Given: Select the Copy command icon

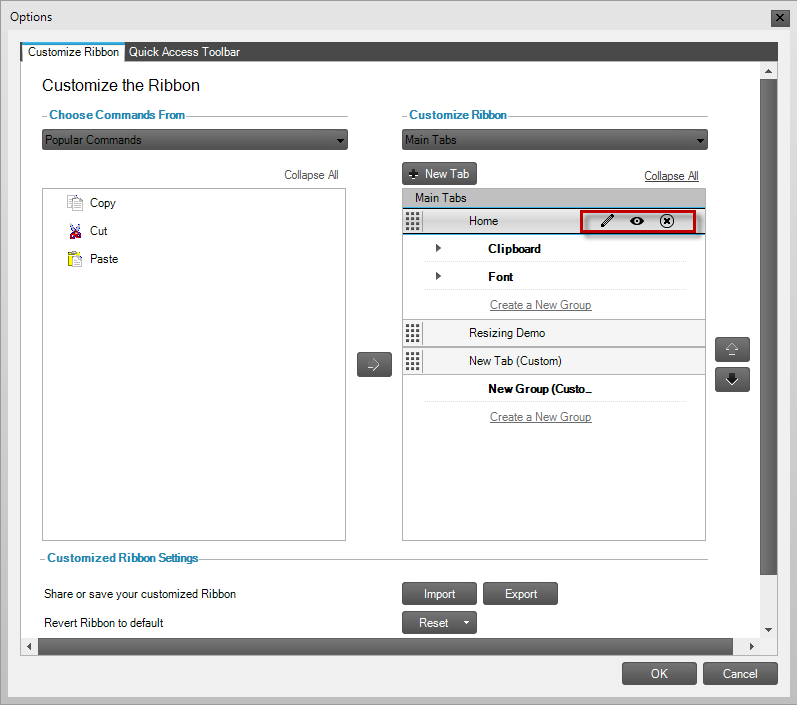Looking at the screenshot, I should pos(75,203).
